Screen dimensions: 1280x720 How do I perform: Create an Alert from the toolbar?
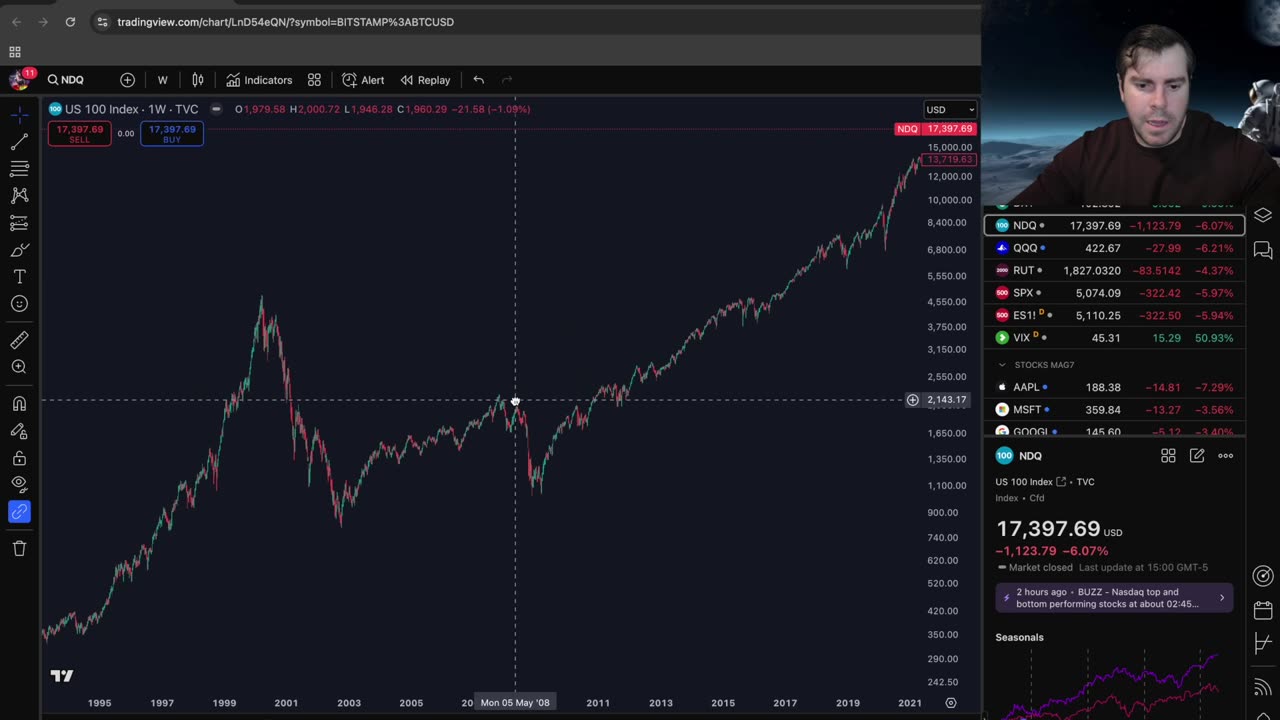tap(363, 80)
